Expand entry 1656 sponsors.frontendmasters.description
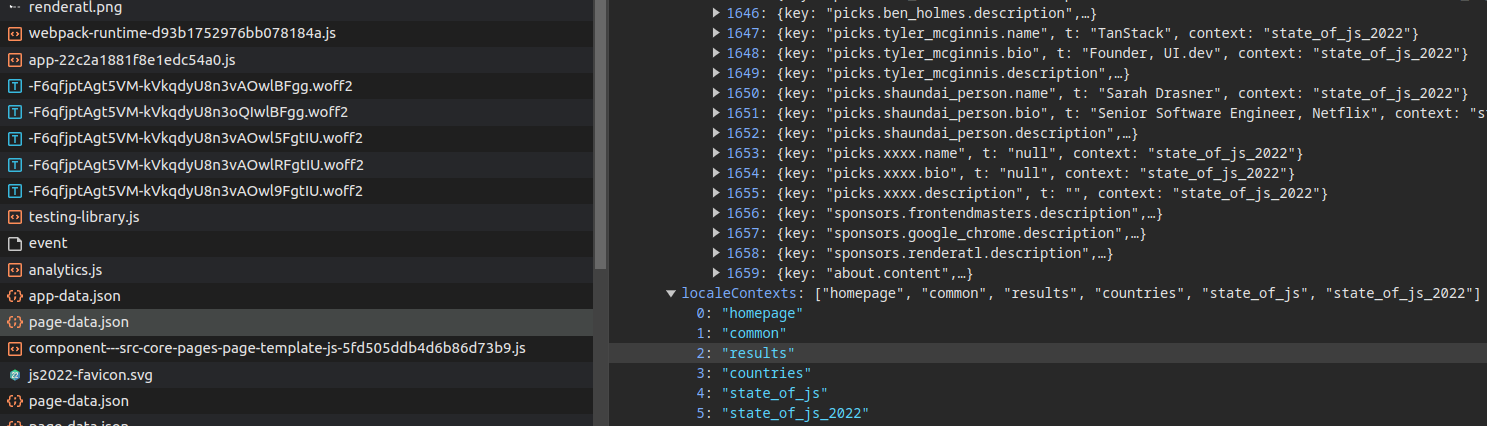The image size is (1487, 426). coord(716,213)
